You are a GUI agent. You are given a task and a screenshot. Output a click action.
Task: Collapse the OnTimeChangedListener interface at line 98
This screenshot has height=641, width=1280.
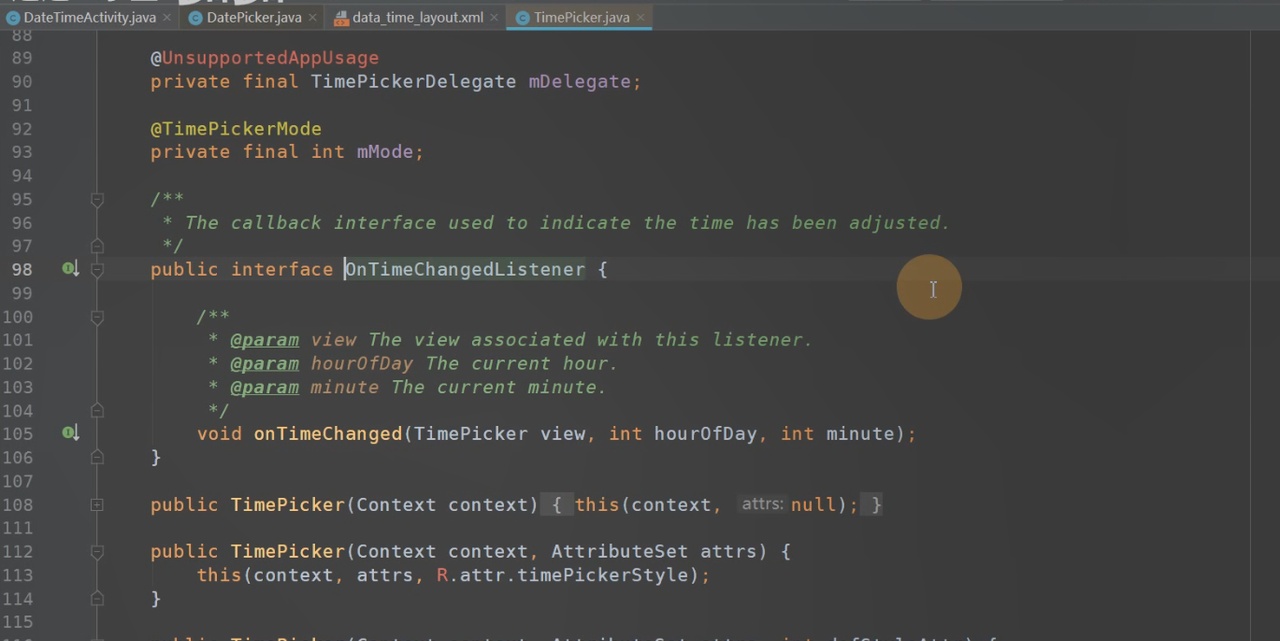coord(97,269)
